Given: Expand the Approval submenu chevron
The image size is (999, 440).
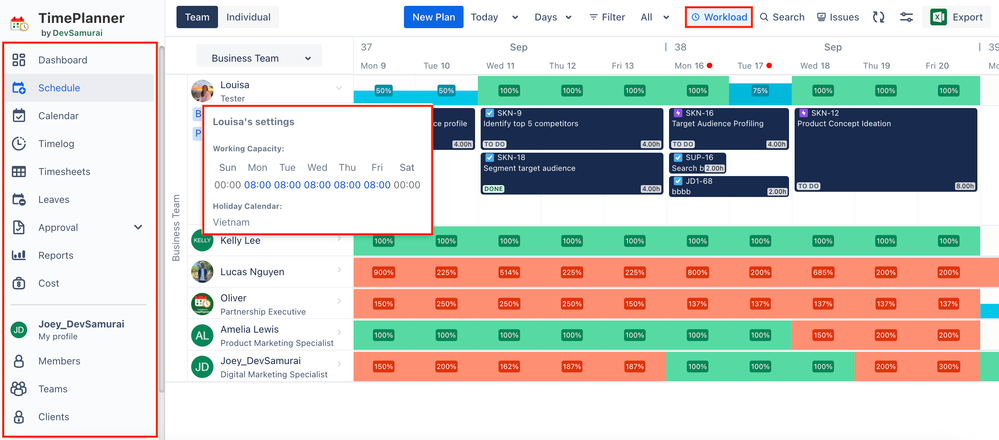Looking at the screenshot, I should coord(138,227).
